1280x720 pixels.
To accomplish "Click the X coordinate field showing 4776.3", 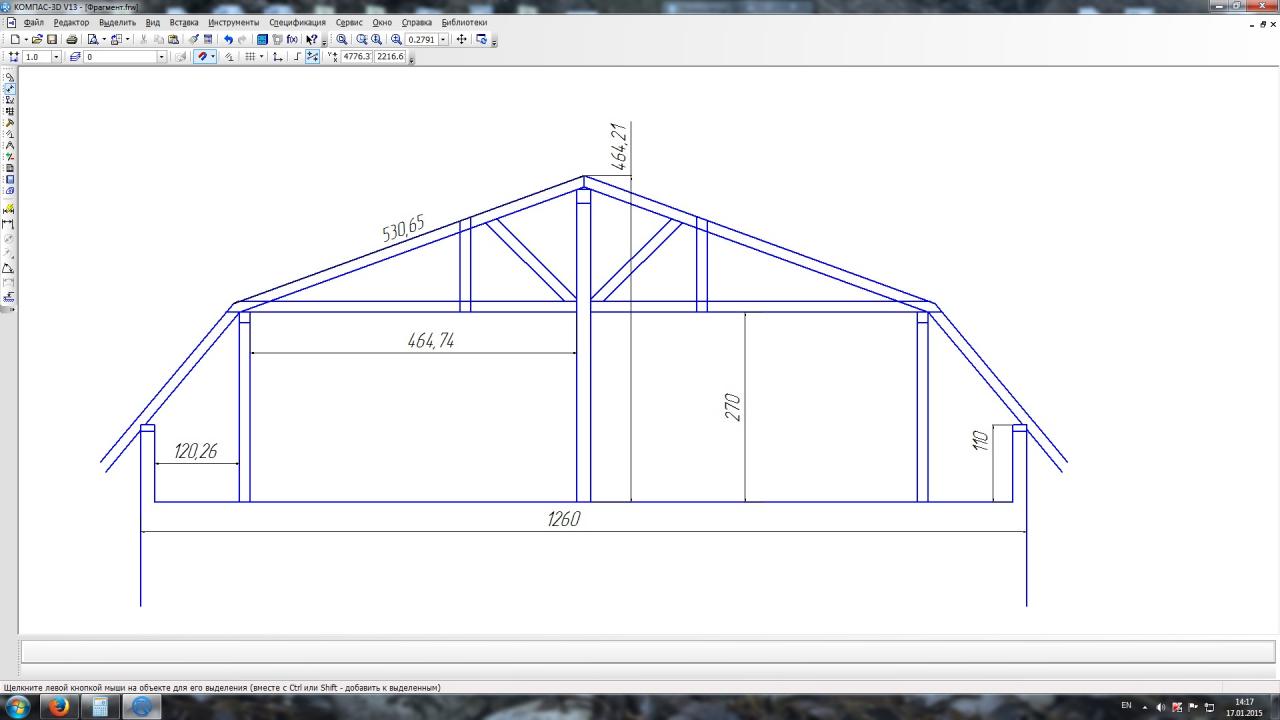I will [356, 57].
